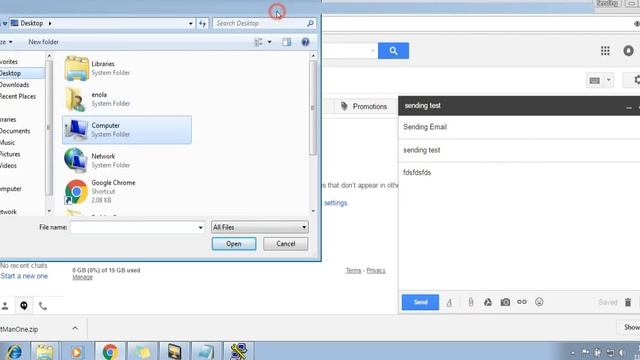Open formatting options in compose window
Image resolution: width=640 pixels, height=360 pixels.
449,302
